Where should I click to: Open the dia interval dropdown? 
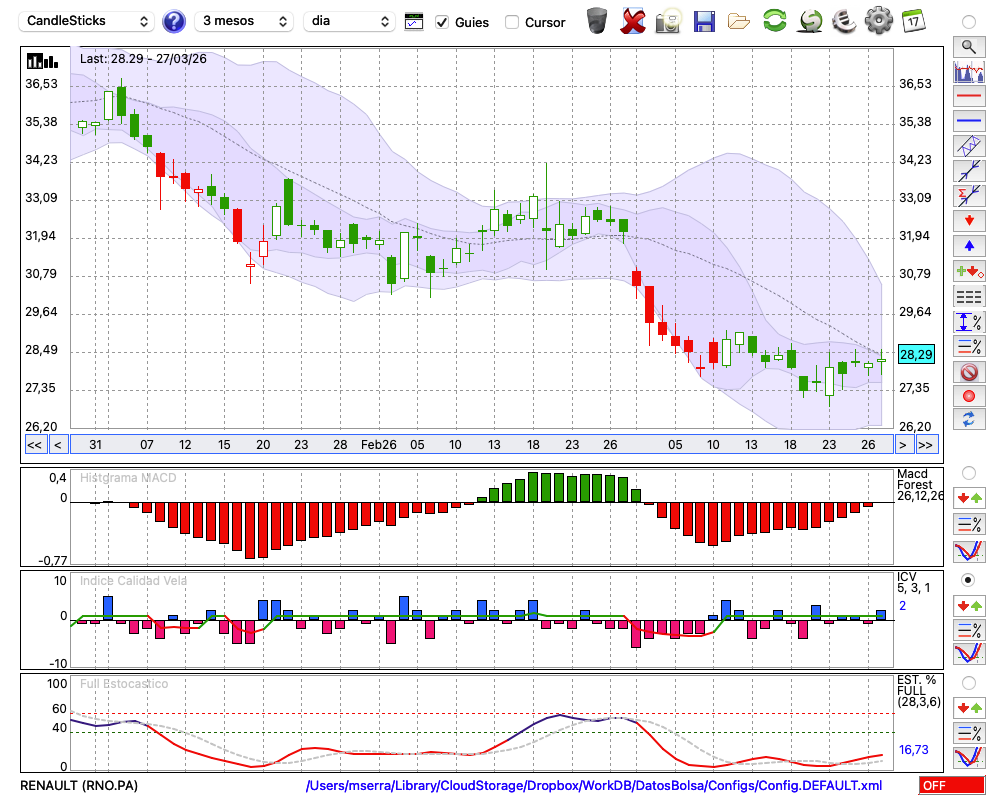pos(349,21)
